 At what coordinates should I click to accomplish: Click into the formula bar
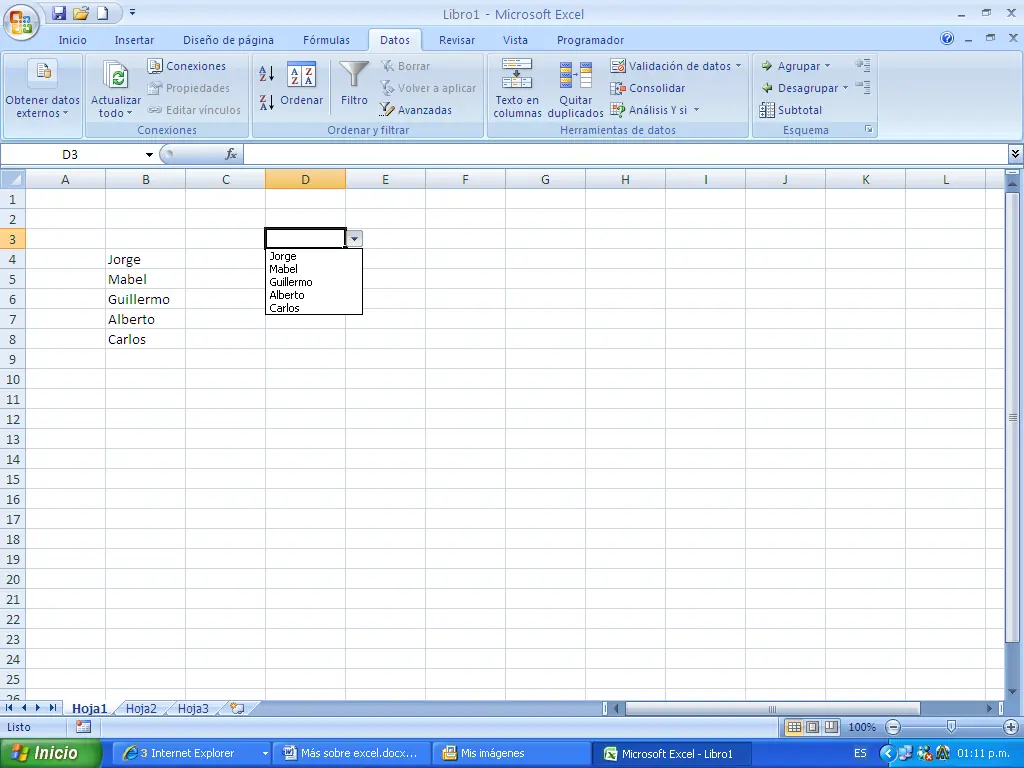625,154
